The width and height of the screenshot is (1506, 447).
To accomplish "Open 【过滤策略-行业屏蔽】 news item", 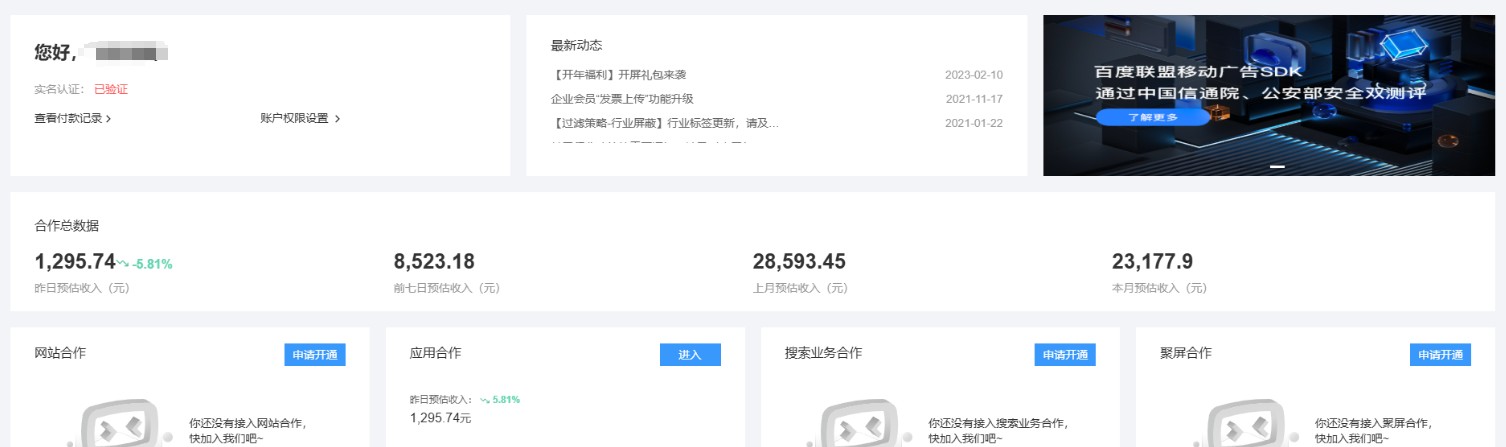I will (x=664, y=123).
